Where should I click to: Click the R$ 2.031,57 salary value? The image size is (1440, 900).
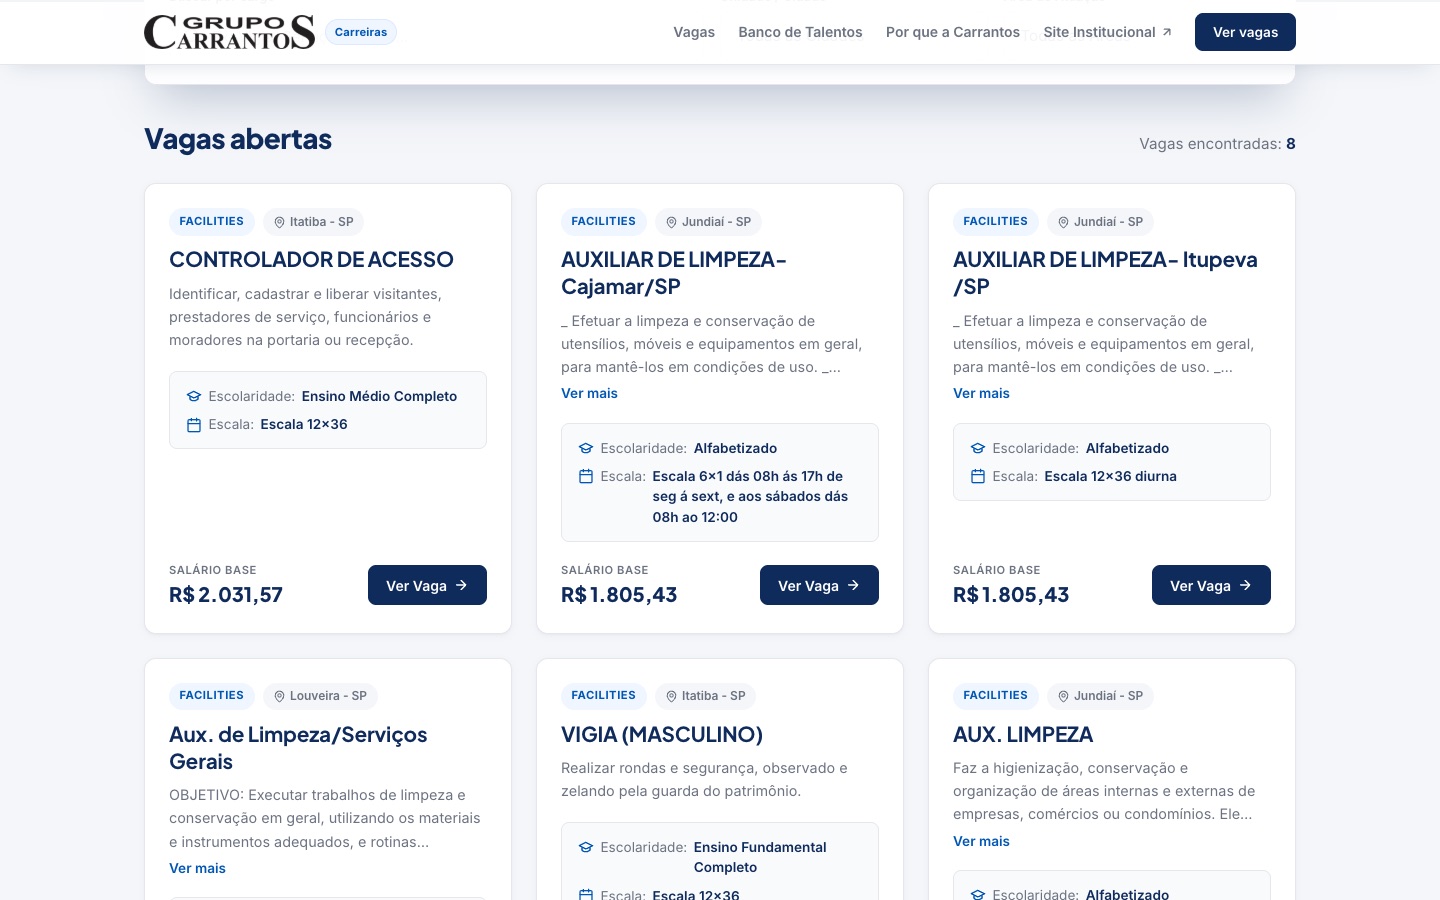click(x=226, y=595)
